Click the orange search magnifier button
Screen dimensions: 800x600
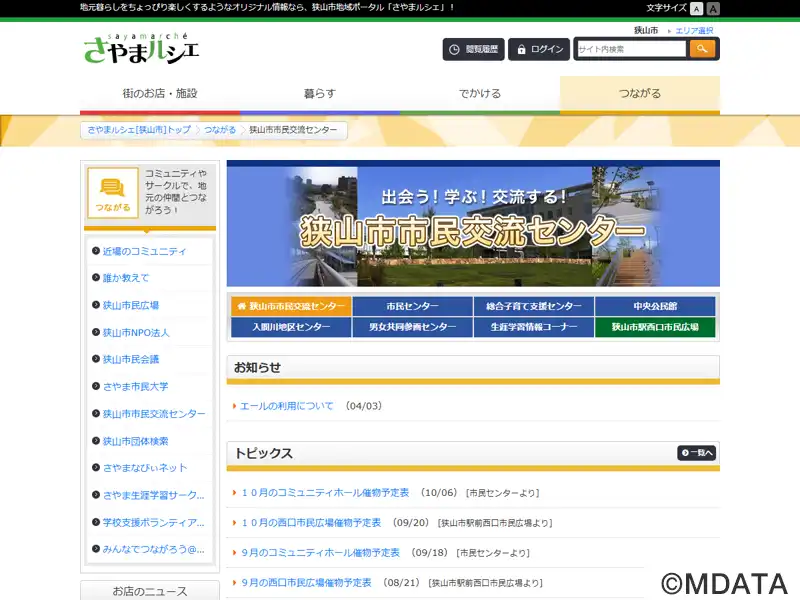pos(703,49)
